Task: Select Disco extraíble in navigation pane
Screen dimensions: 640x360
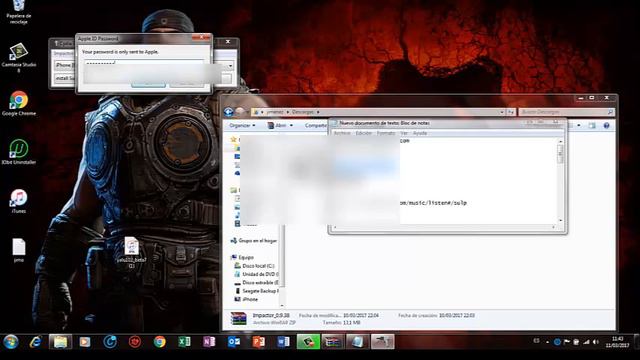Action: (256, 282)
